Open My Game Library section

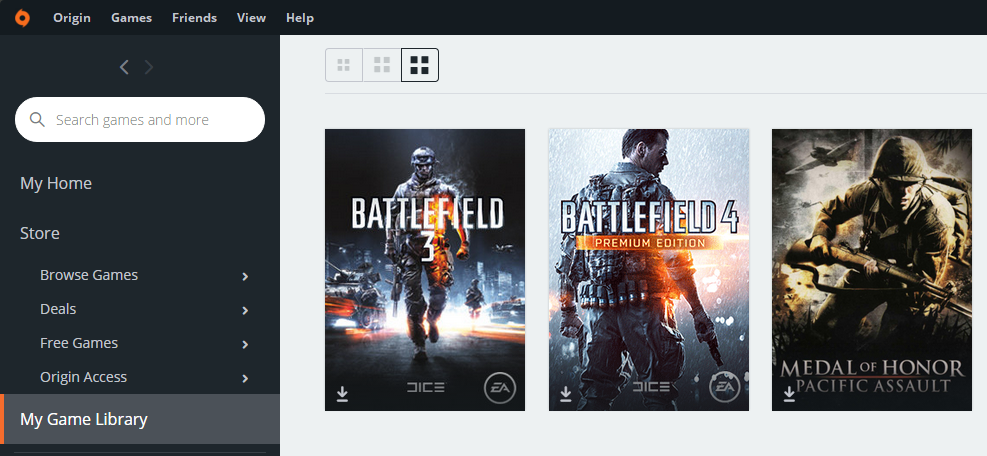coord(84,419)
